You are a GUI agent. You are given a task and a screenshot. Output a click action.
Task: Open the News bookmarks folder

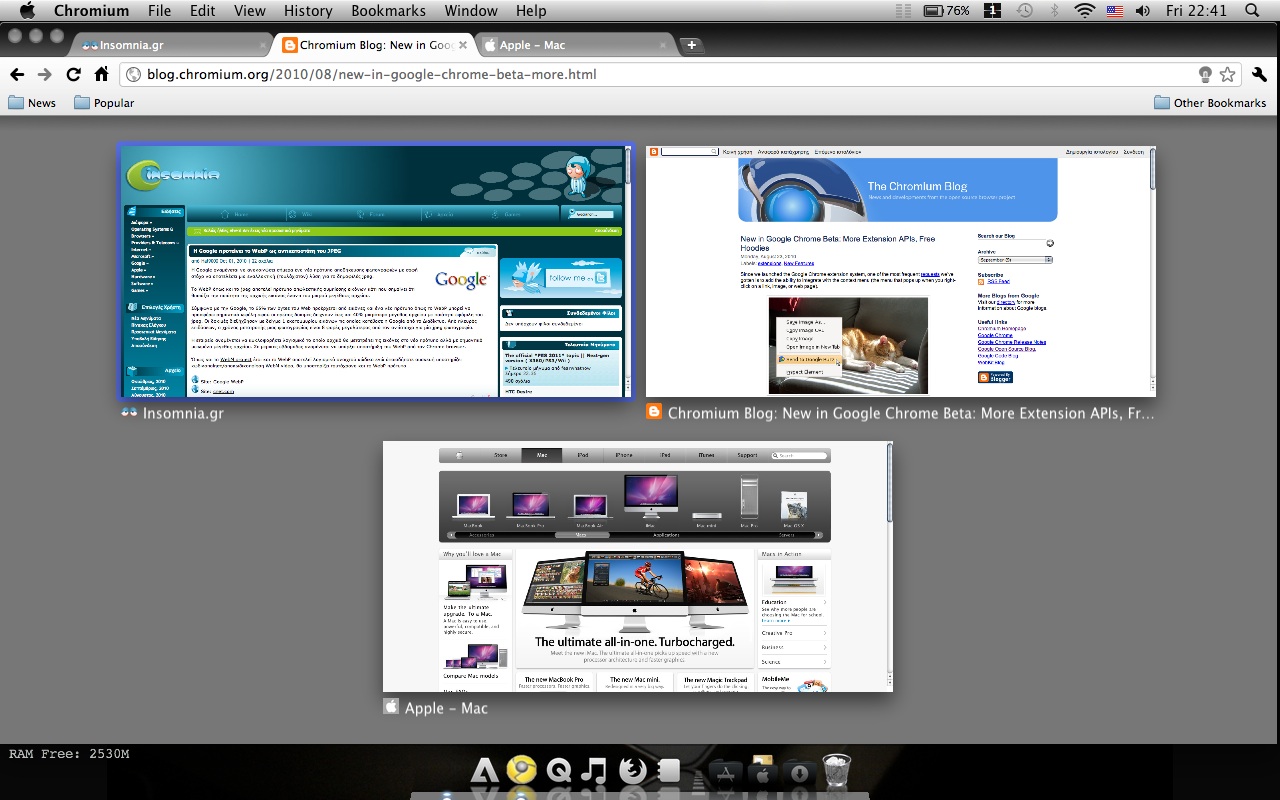(x=32, y=102)
